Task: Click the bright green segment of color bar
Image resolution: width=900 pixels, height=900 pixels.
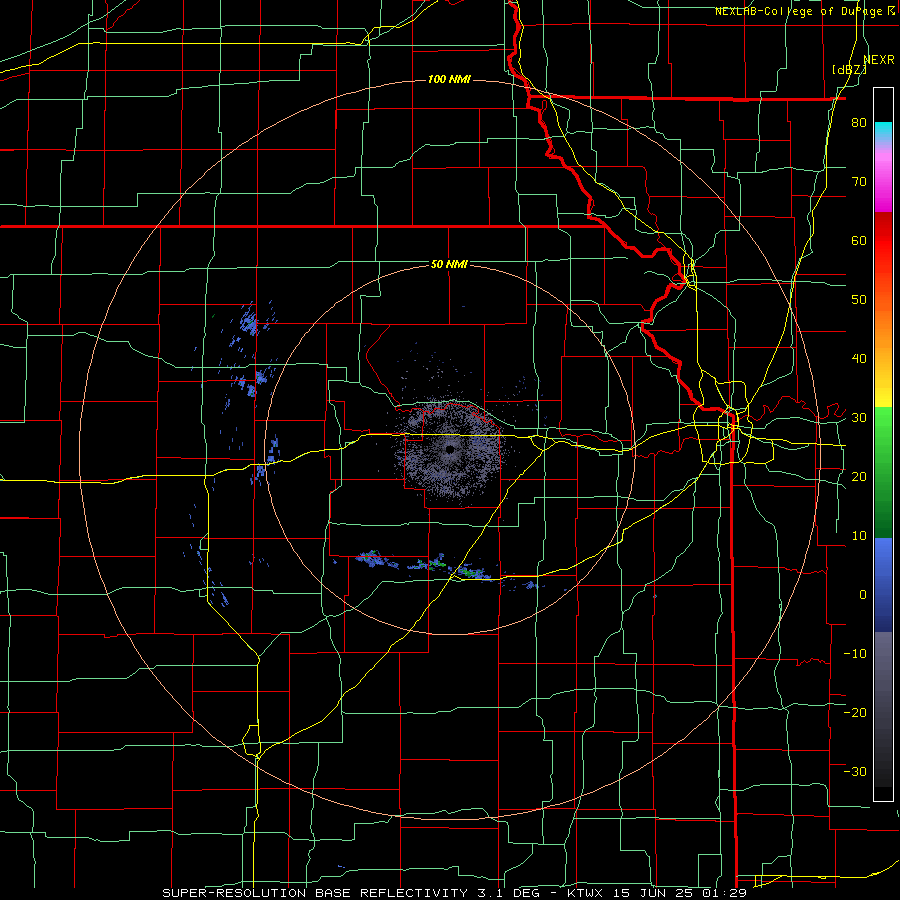Action: click(x=883, y=436)
